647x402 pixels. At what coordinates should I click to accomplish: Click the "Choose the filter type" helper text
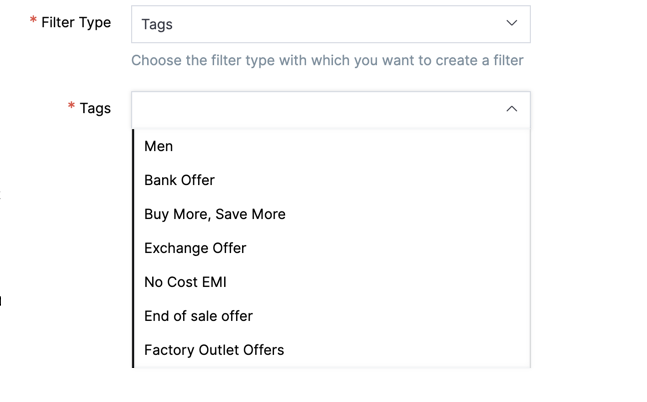327,60
